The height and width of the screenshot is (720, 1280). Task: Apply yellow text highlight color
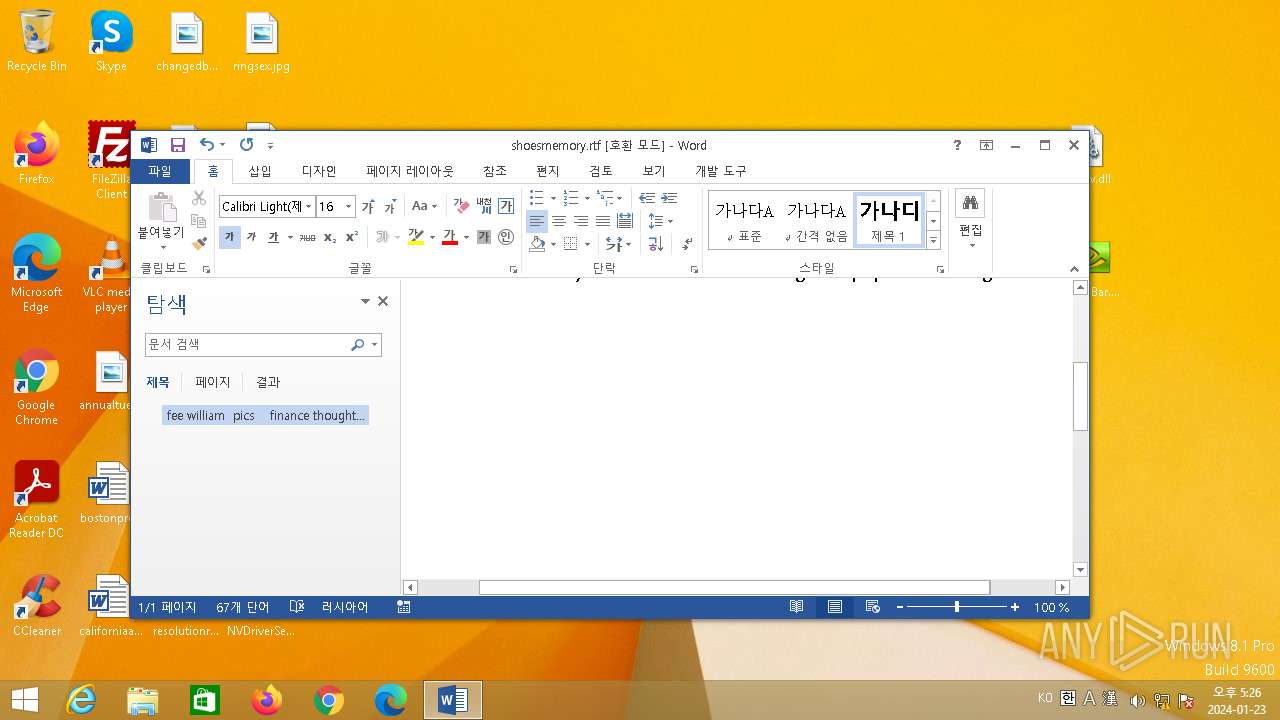pos(416,237)
